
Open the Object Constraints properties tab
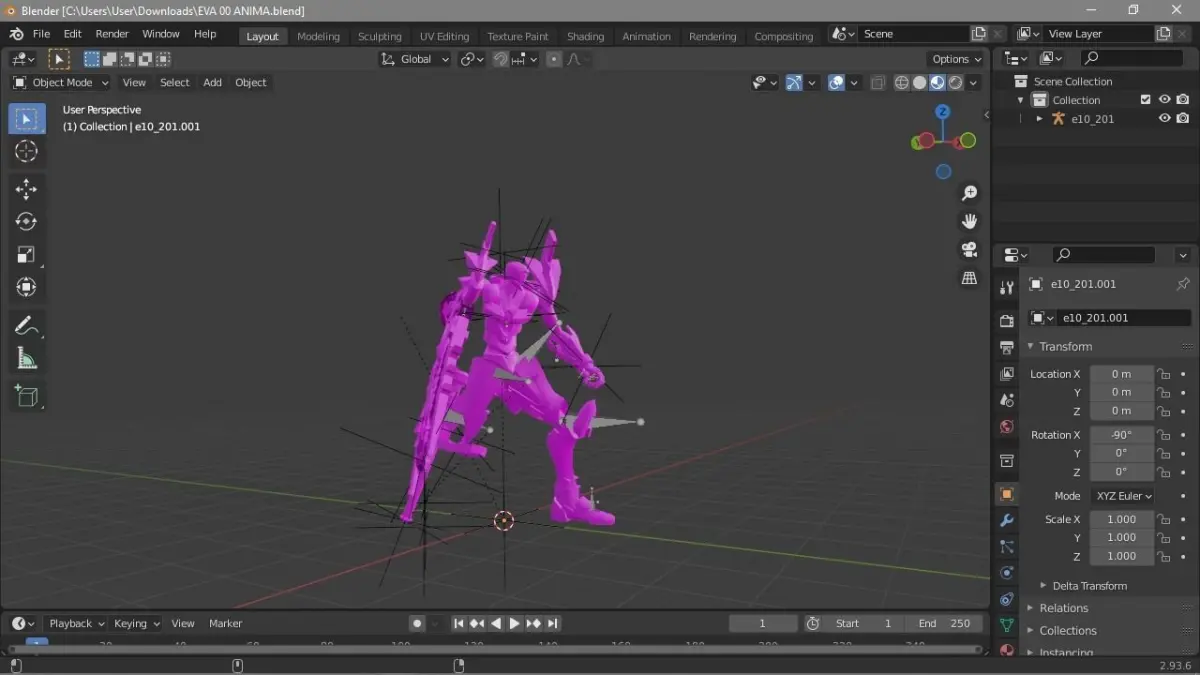pos(1007,599)
